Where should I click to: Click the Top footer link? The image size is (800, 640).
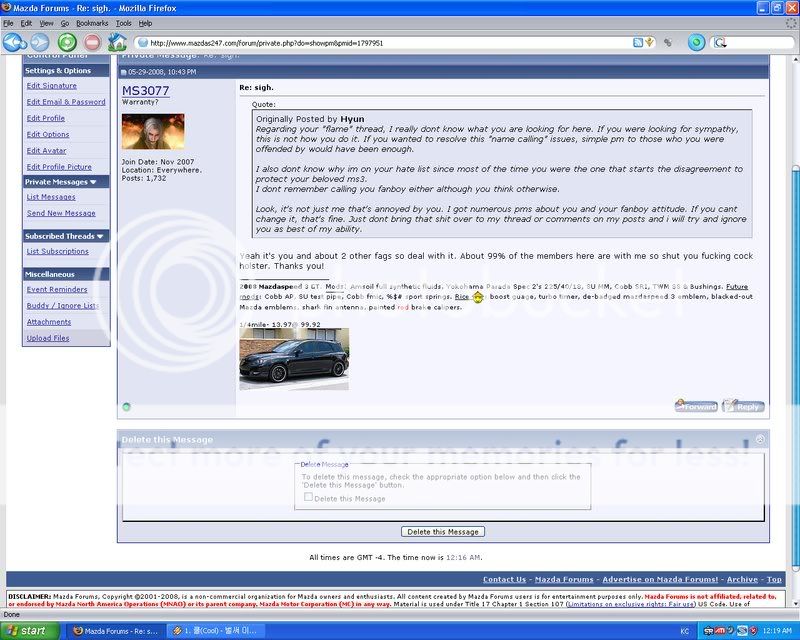coord(774,579)
